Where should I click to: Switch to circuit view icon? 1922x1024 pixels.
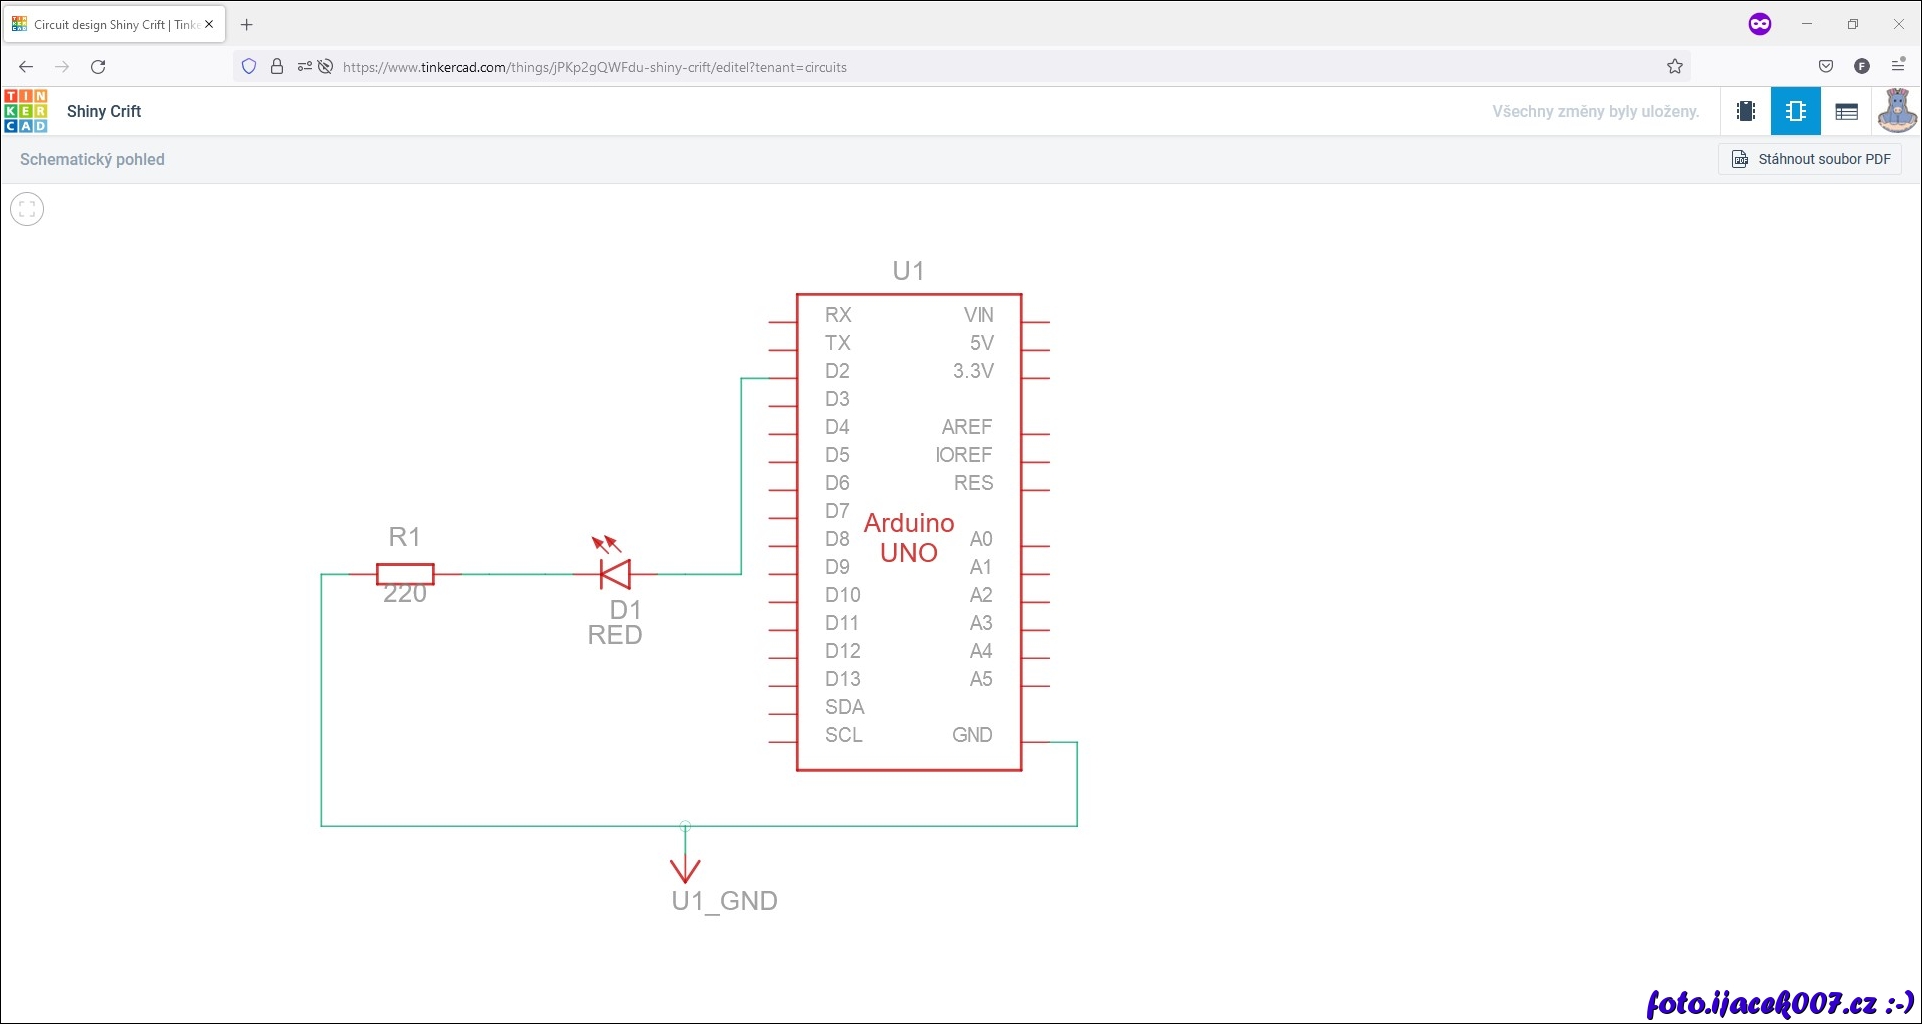click(1746, 111)
